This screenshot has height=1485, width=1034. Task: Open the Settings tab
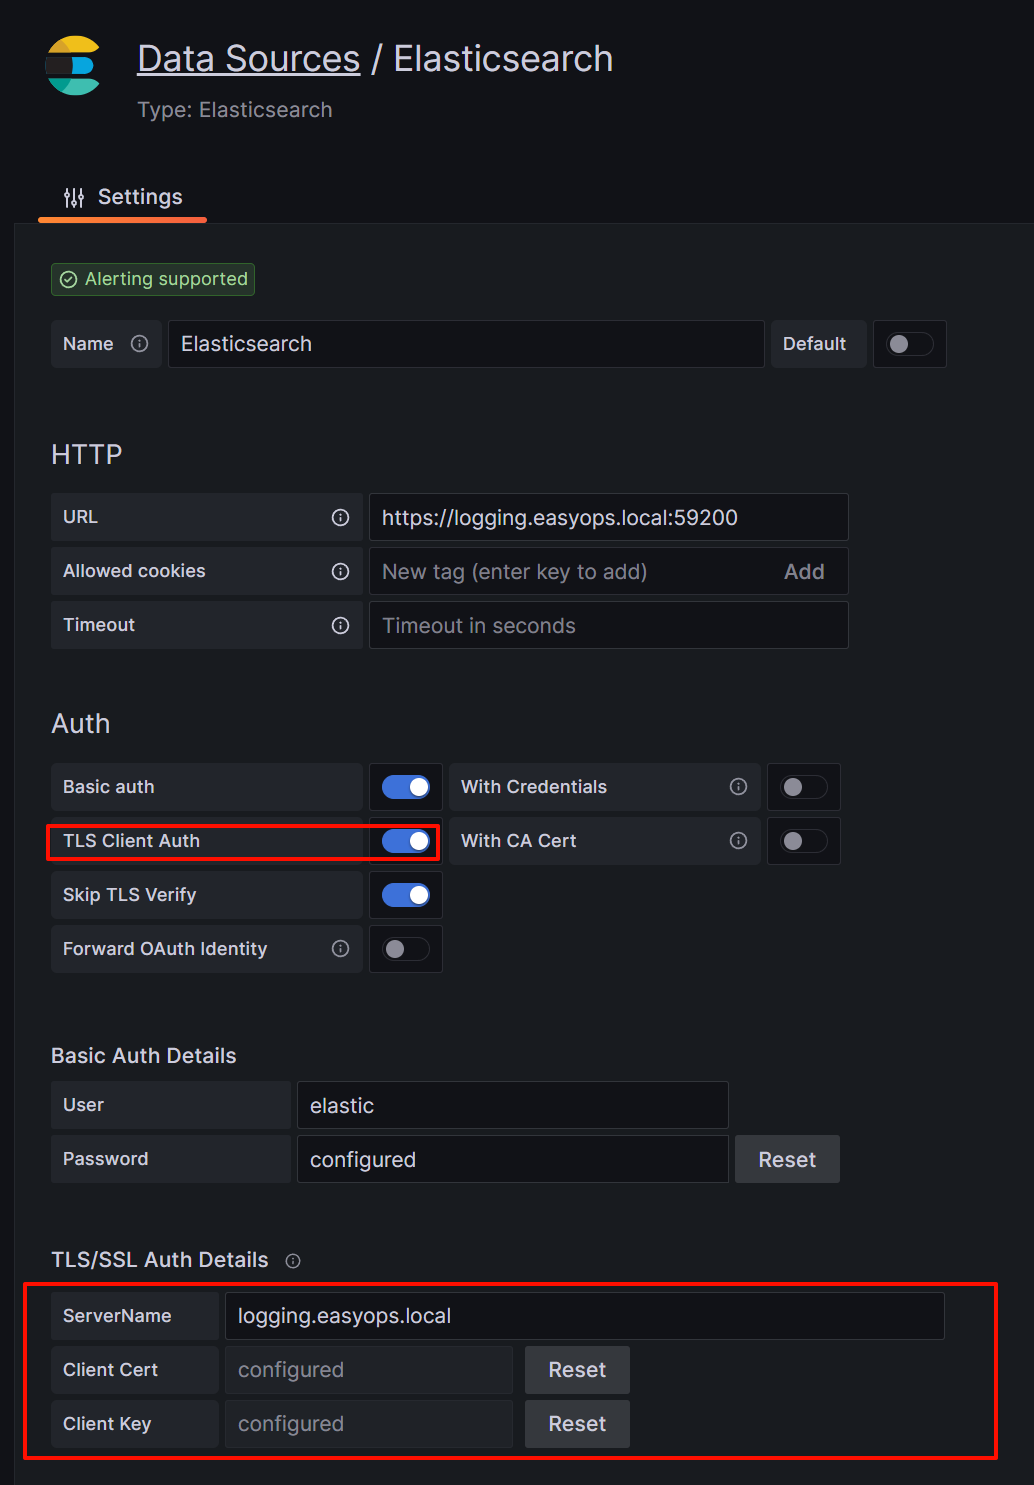(123, 197)
